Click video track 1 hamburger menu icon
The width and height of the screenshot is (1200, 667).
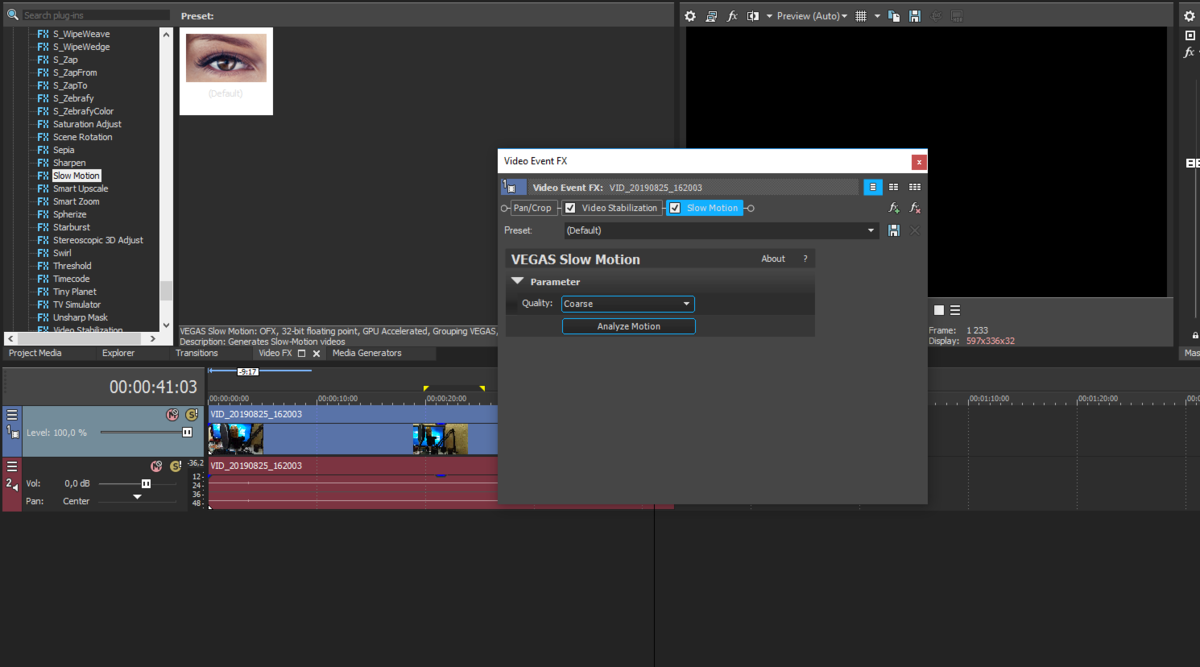(x=12, y=414)
